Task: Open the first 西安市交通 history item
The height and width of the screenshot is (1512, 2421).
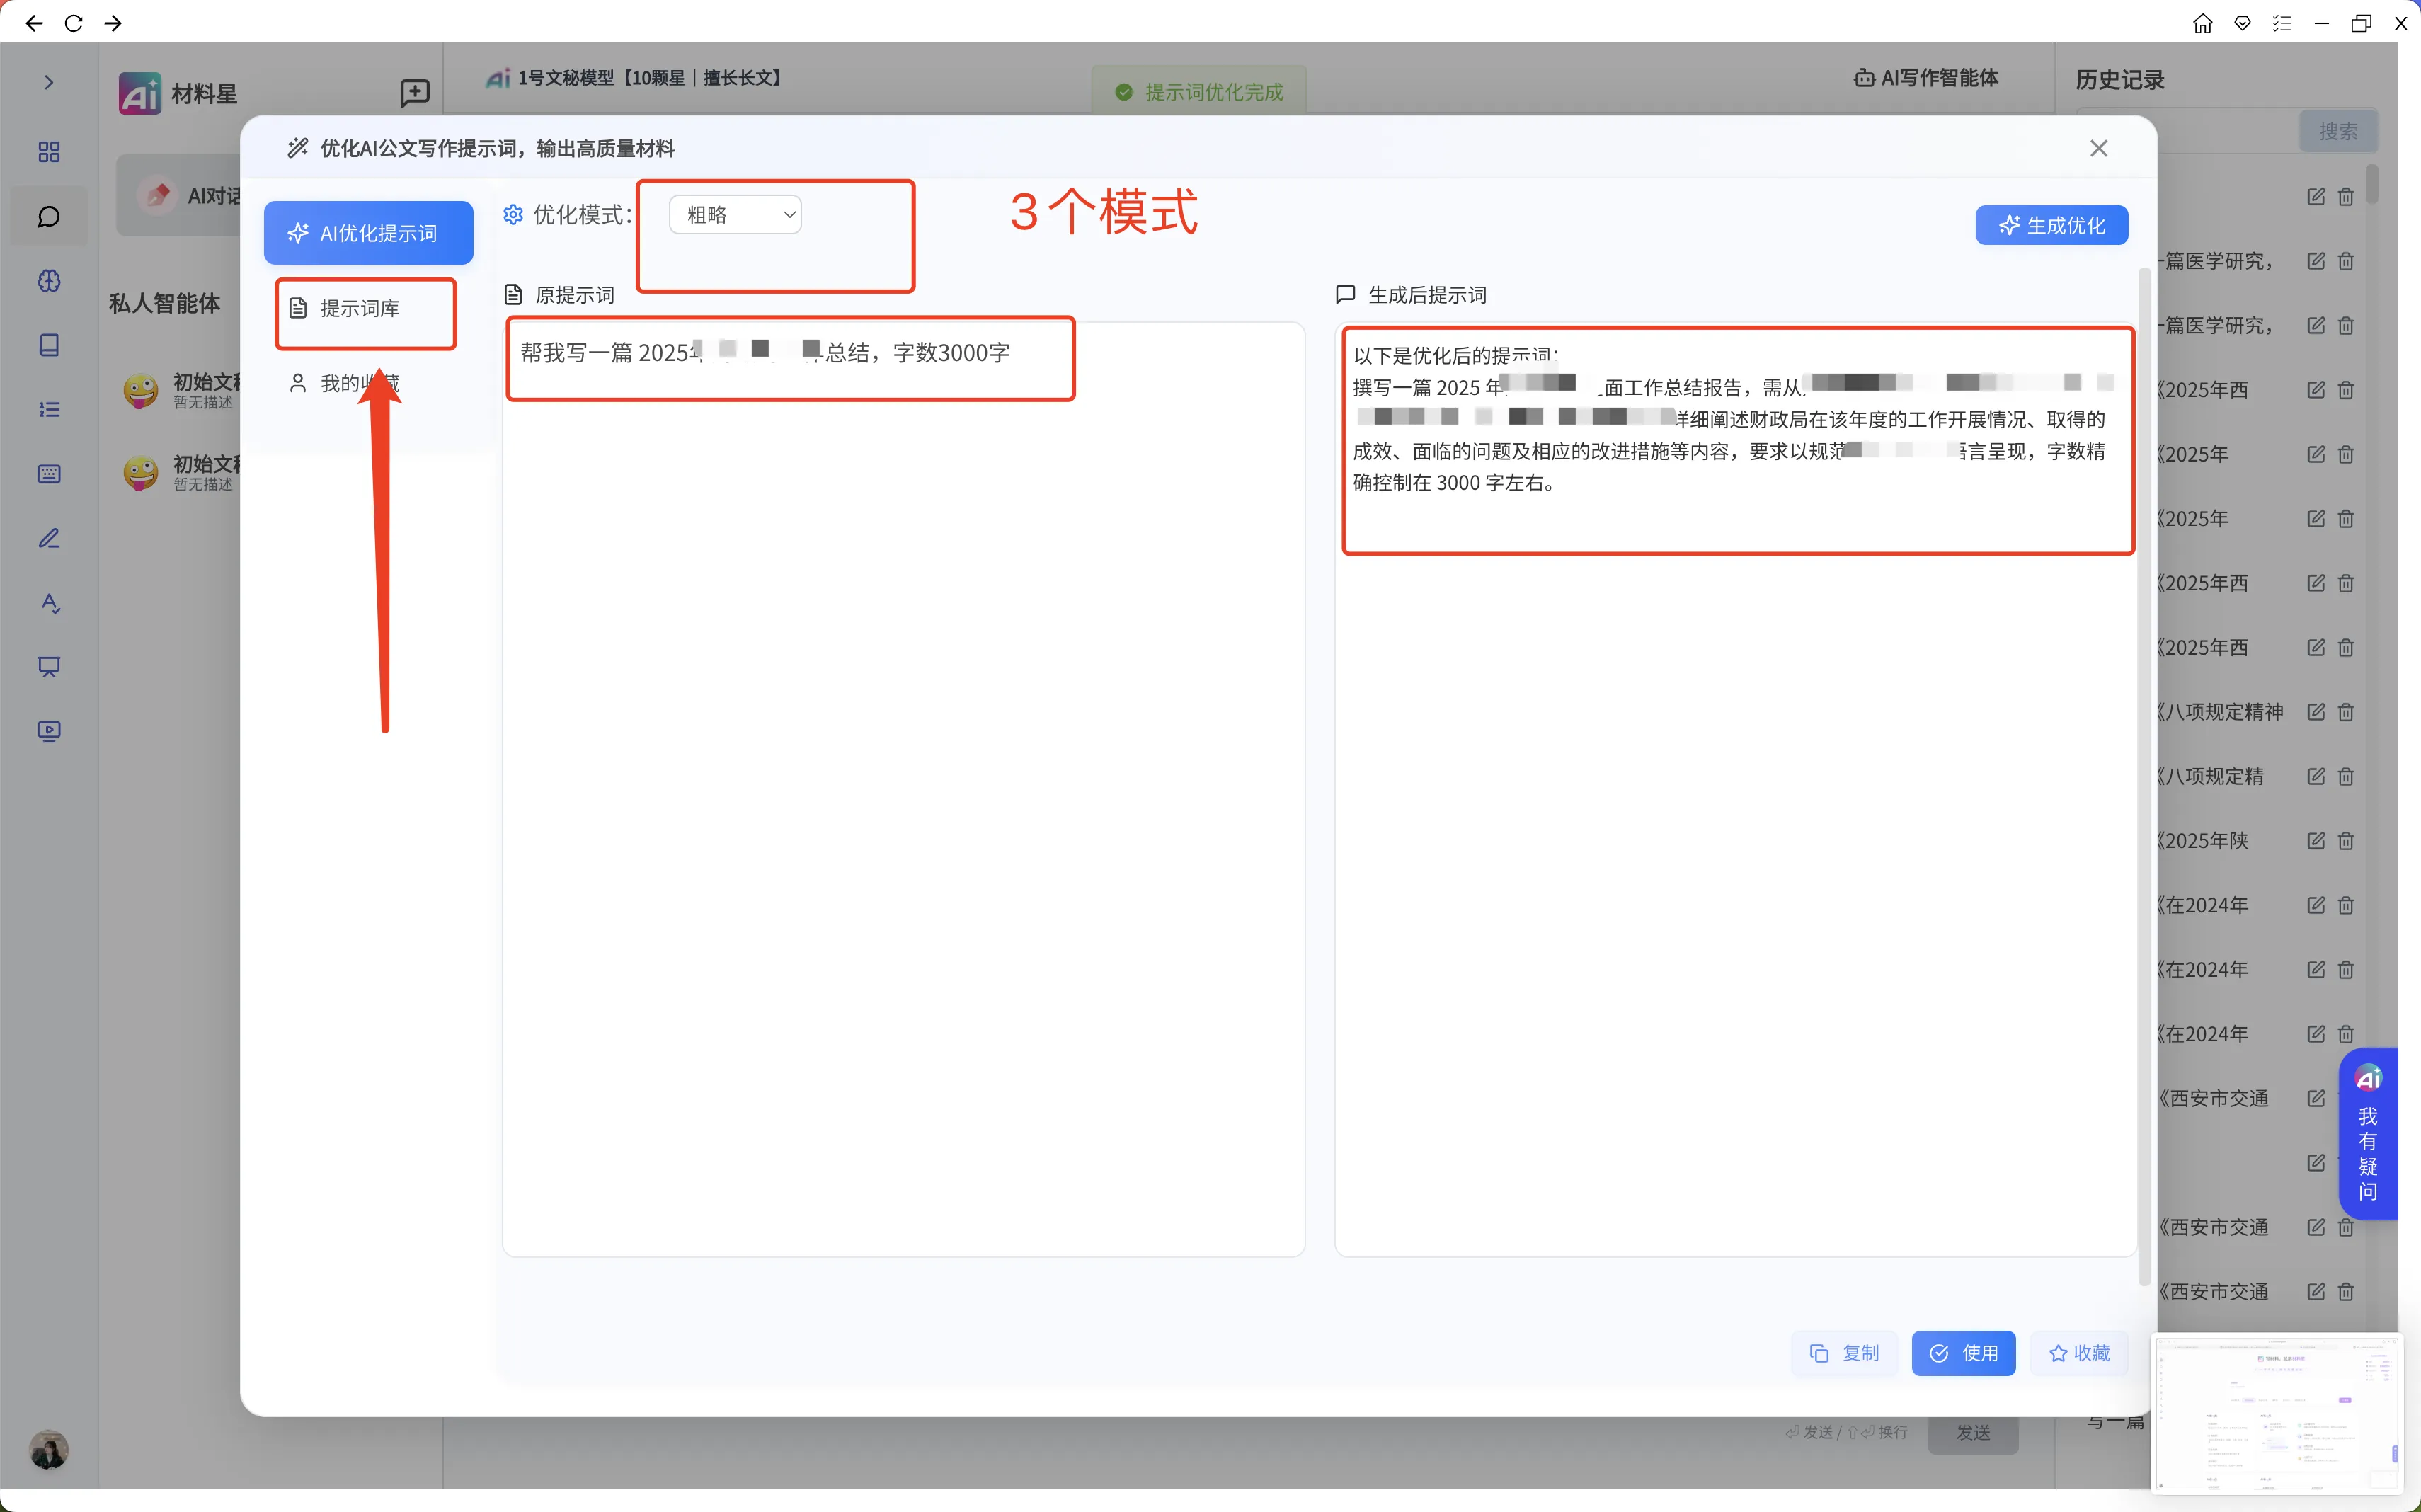Action: [x=2213, y=1098]
